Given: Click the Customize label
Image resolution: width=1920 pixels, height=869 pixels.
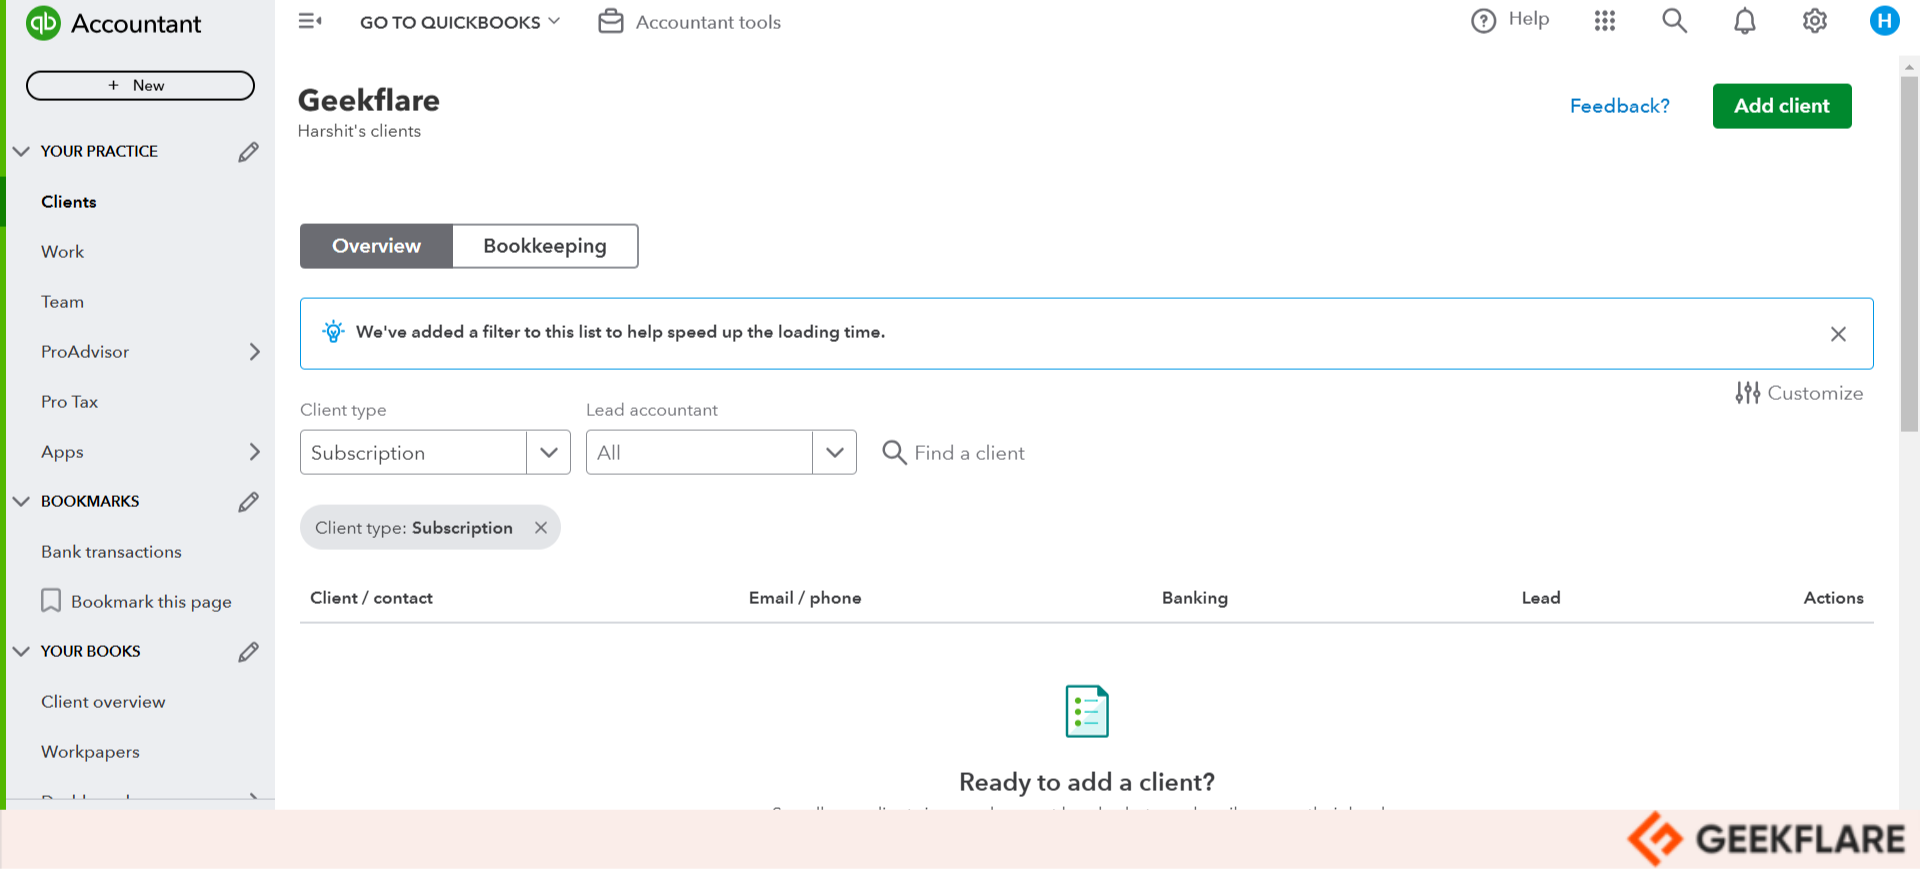Looking at the screenshot, I should [x=1815, y=393].
